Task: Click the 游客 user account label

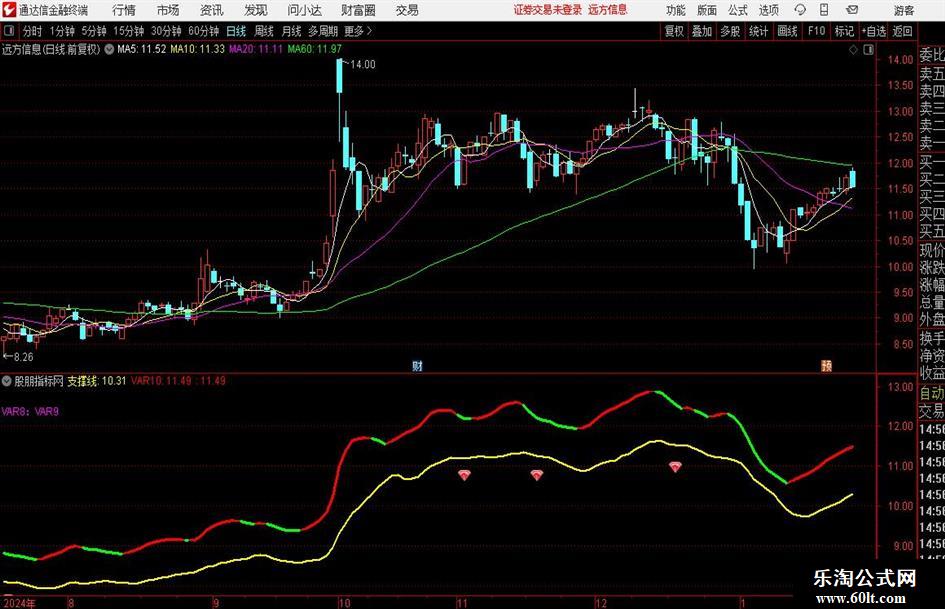Action: click(x=903, y=10)
